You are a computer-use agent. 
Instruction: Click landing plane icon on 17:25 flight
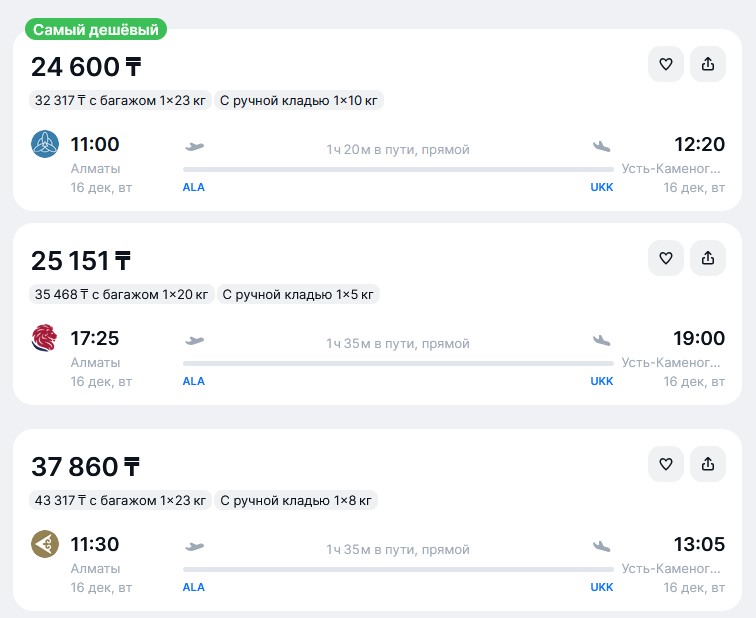click(601, 341)
